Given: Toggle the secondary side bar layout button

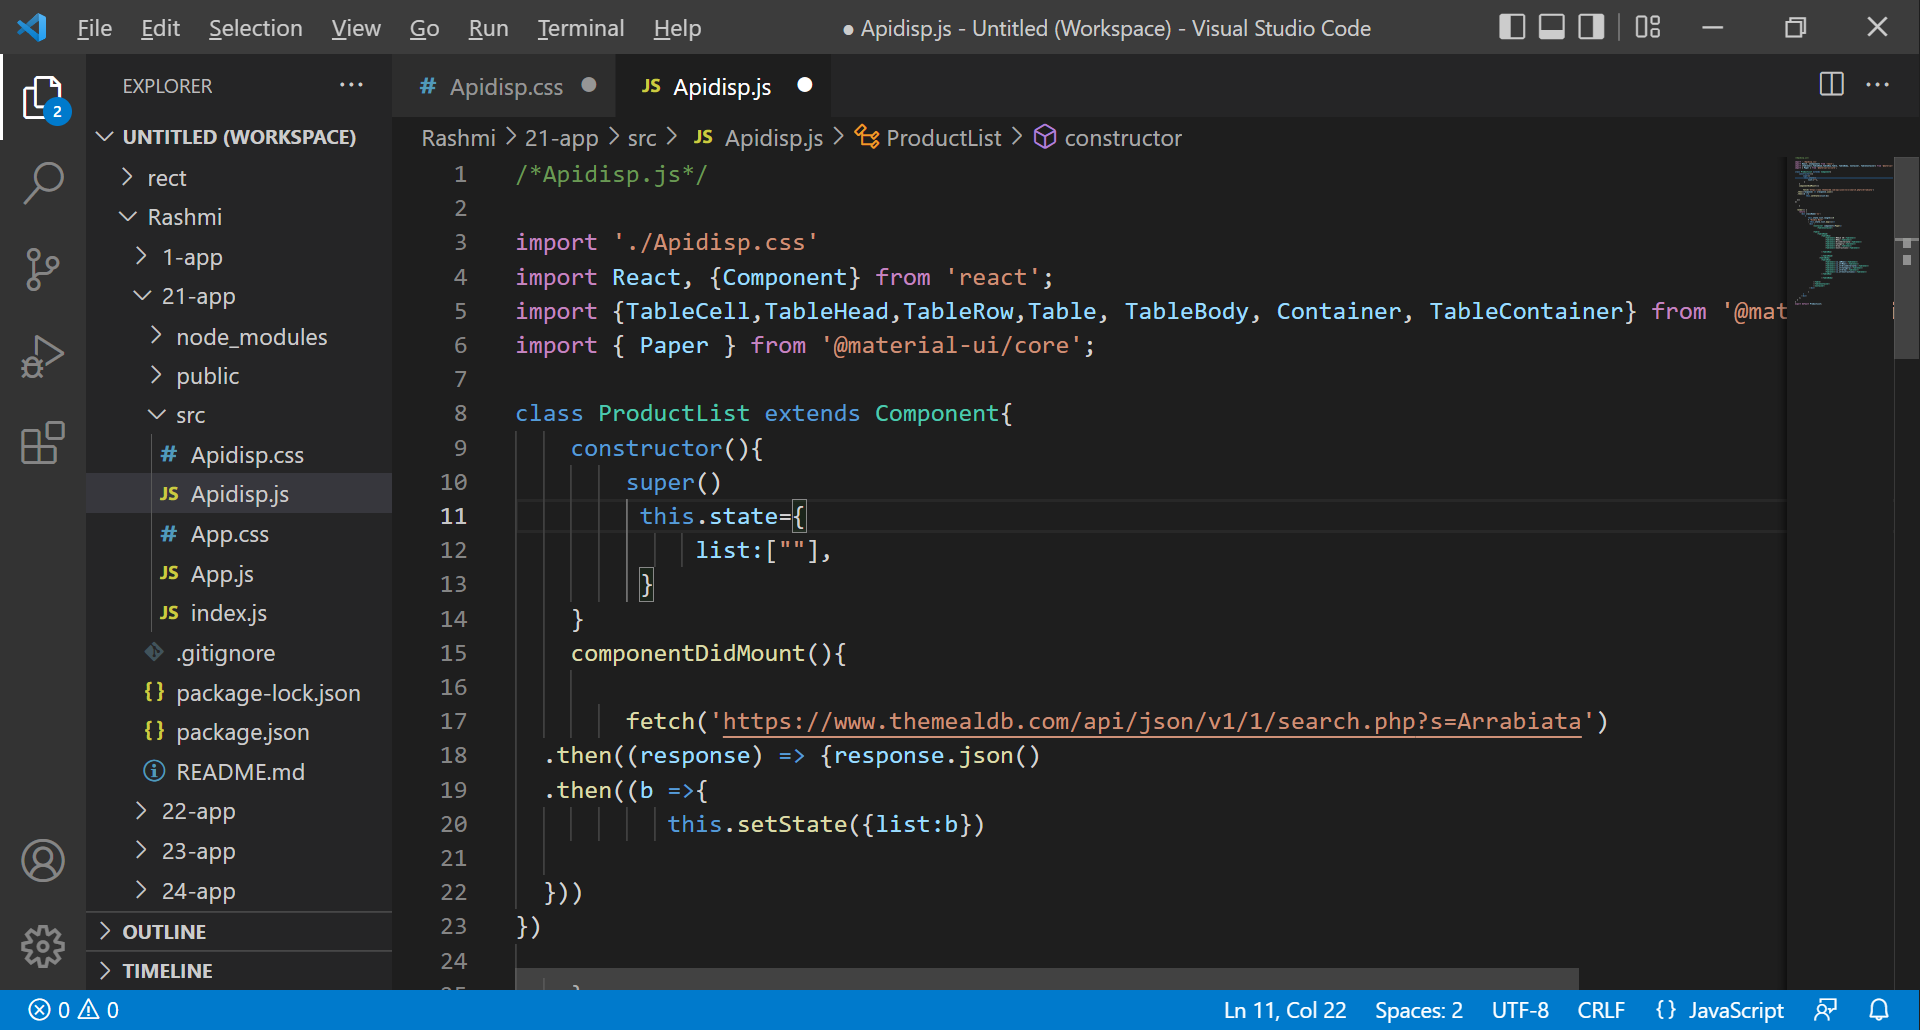Looking at the screenshot, I should (1591, 27).
